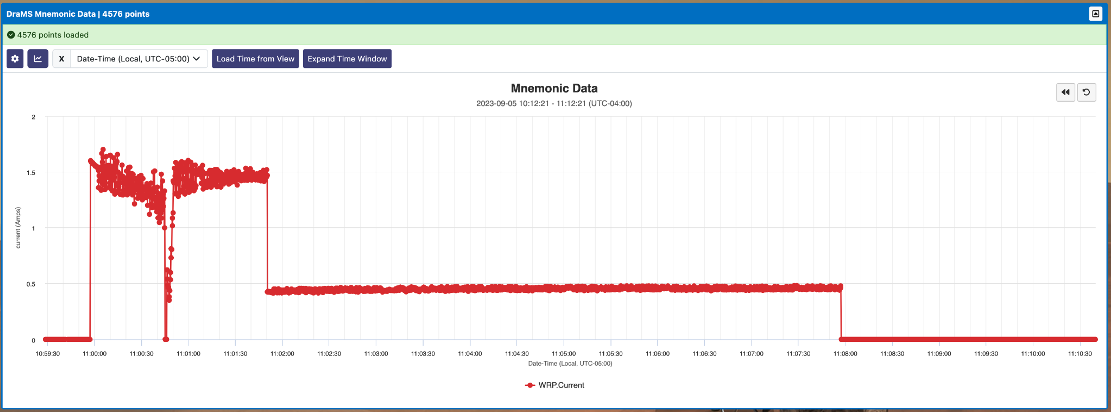1115x415 pixels.
Task: Click the Mnemonic Data chart title
Action: point(554,88)
